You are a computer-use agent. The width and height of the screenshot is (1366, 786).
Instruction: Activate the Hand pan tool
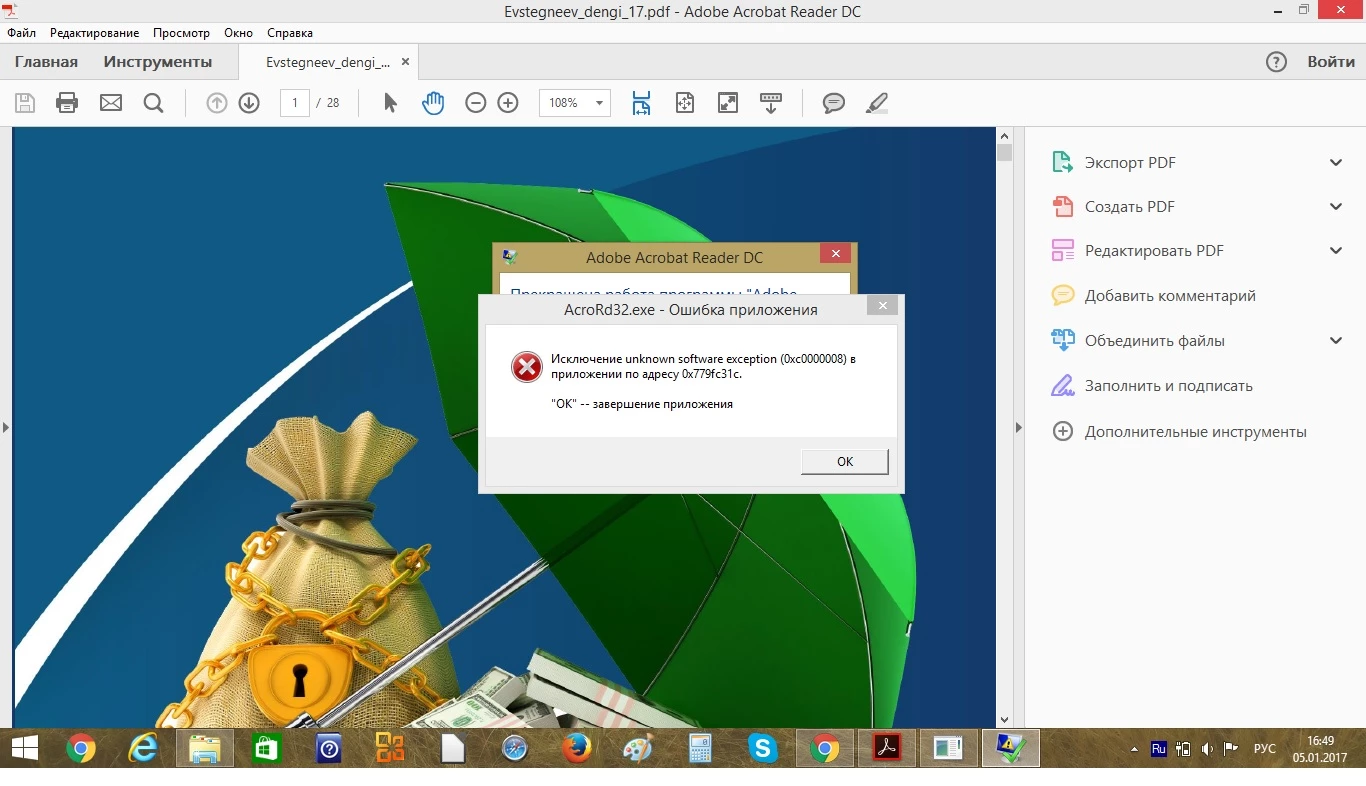tap(432, 103)
